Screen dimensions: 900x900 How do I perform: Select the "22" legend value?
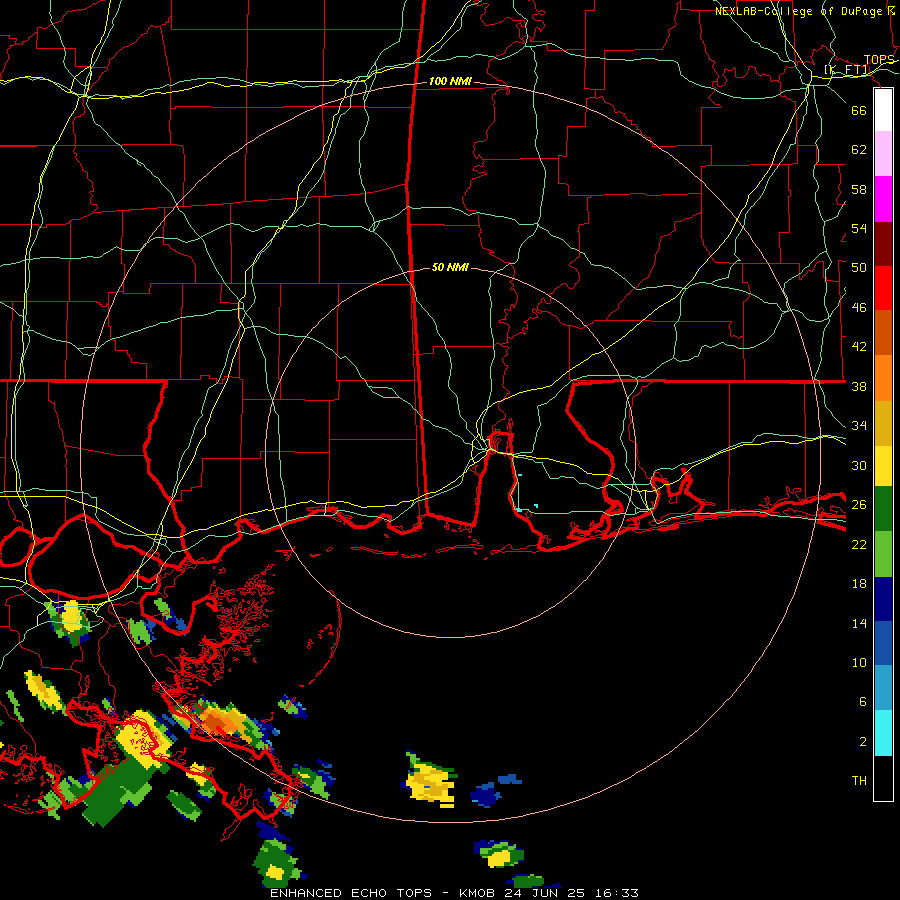tap(859, 544)
